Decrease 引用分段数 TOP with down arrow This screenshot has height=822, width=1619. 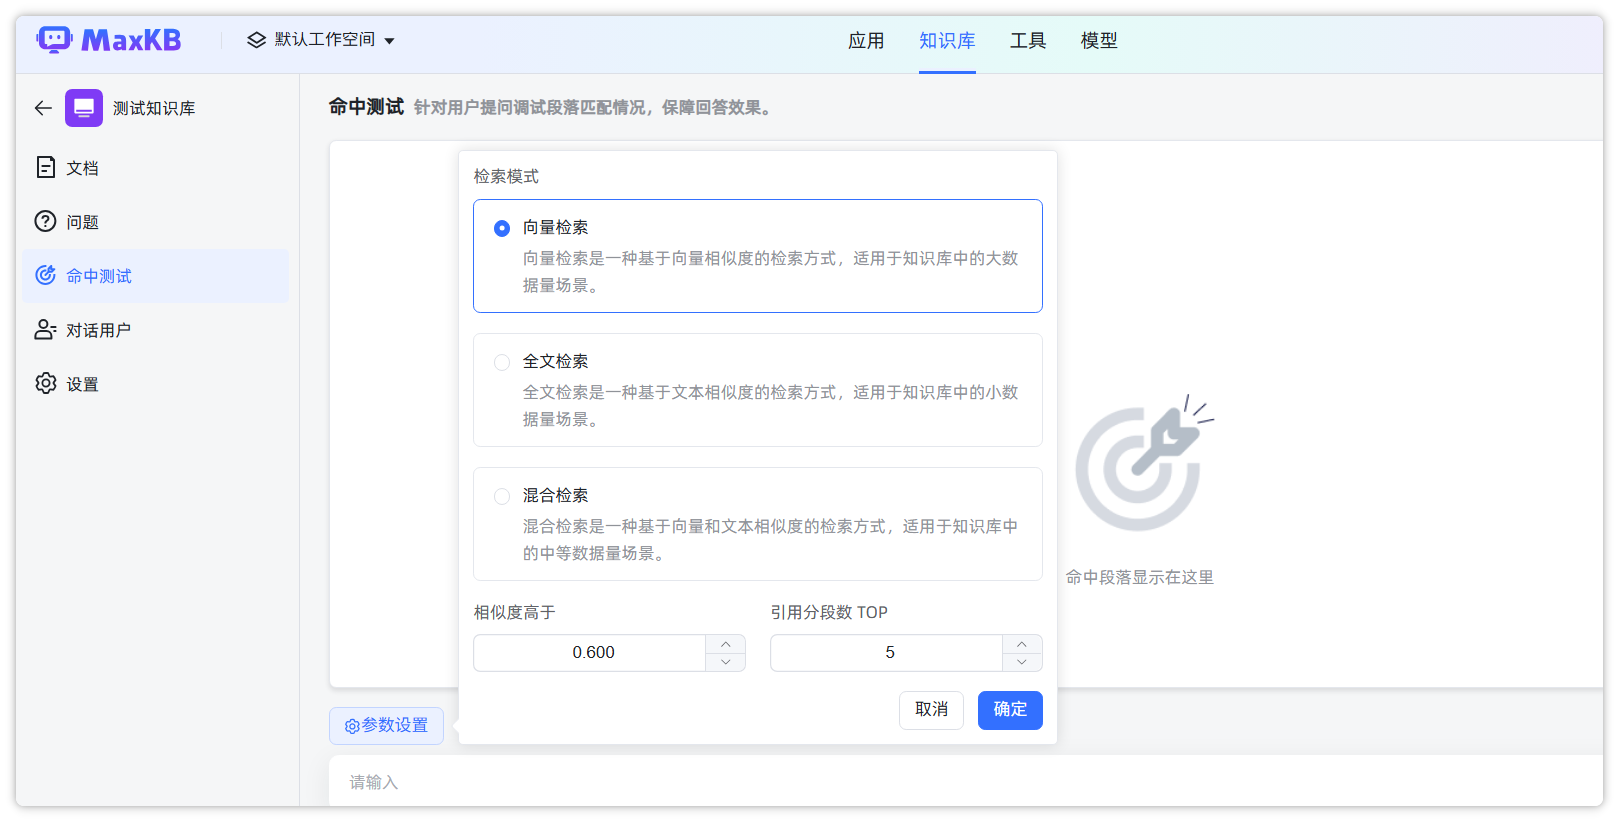pyautogui.click(x=1022, y=662)
